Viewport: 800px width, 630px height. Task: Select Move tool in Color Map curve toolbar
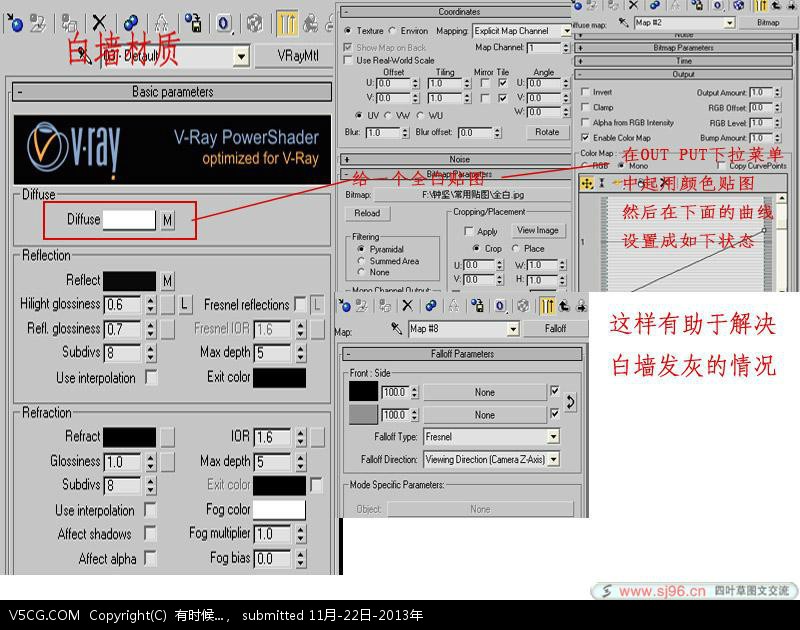coord(587,183)
